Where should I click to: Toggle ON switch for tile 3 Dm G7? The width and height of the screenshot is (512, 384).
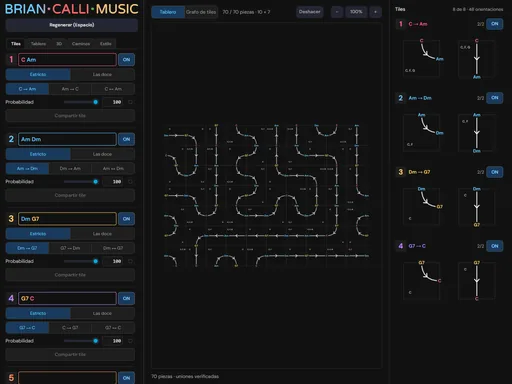point(126,219)
